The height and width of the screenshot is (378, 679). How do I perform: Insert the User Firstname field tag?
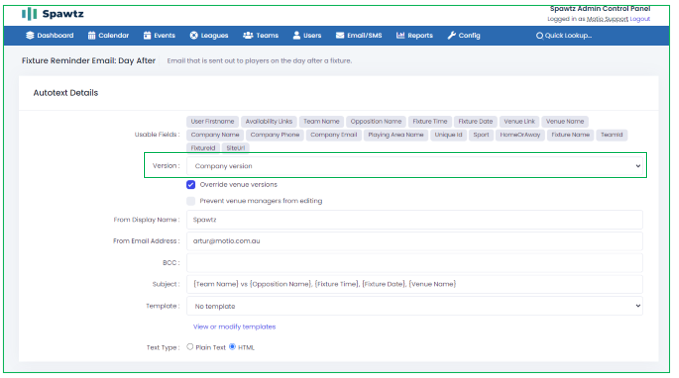212,122
